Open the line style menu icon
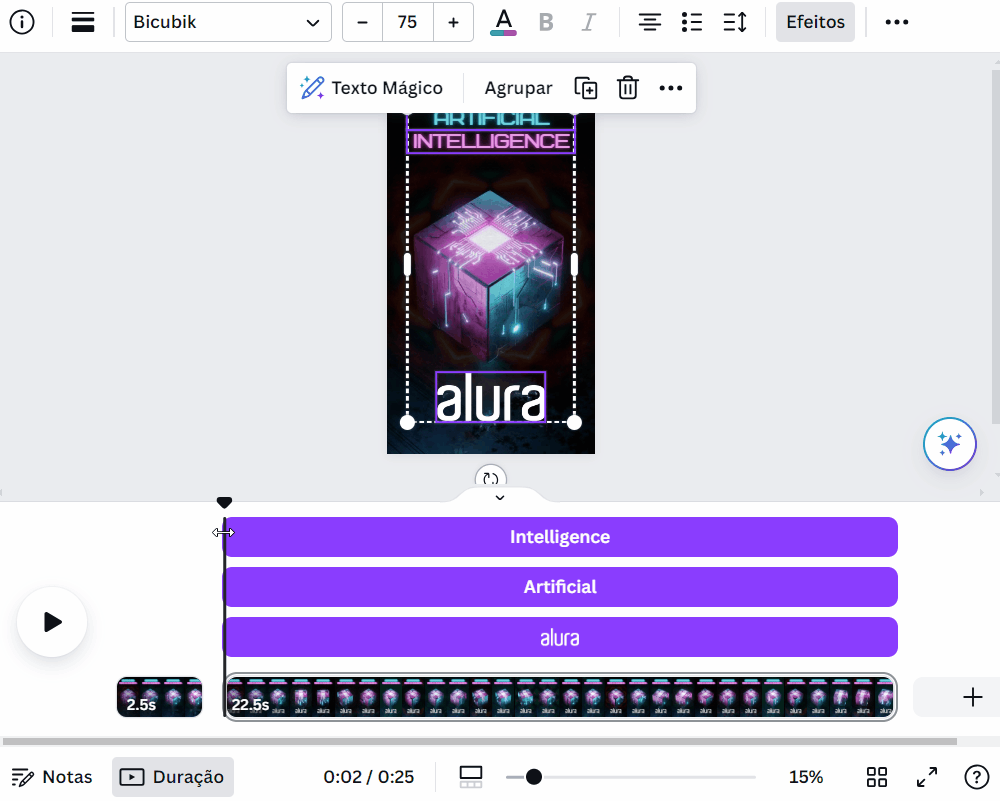 tap(83, 22)
